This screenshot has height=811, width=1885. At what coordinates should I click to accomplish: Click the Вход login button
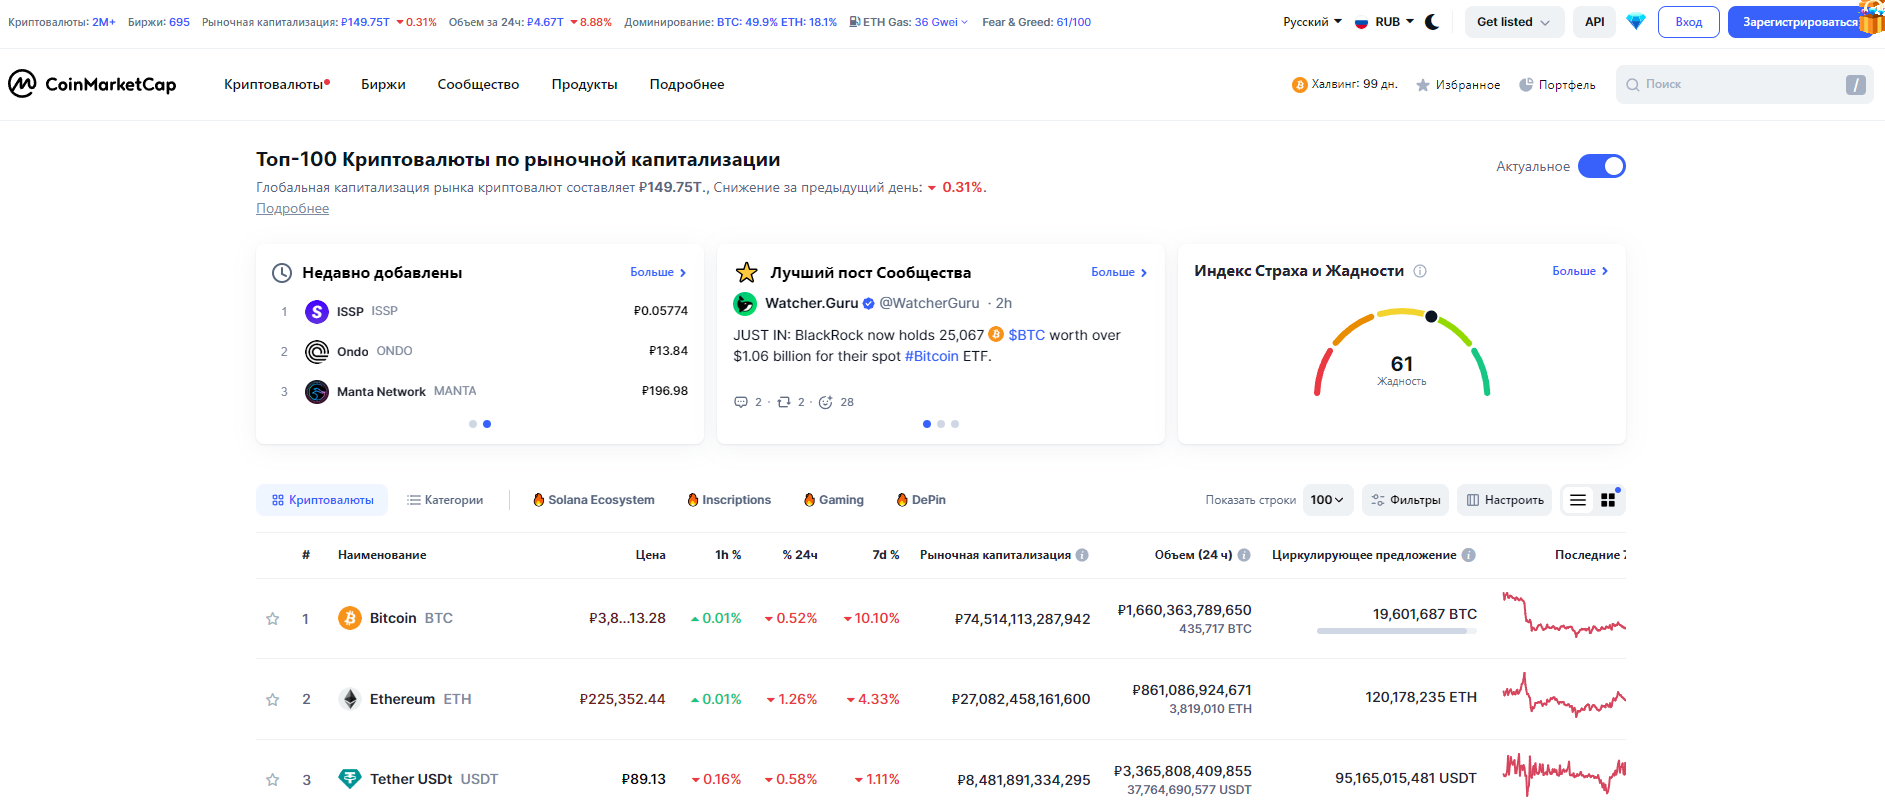click(1689, 22)
